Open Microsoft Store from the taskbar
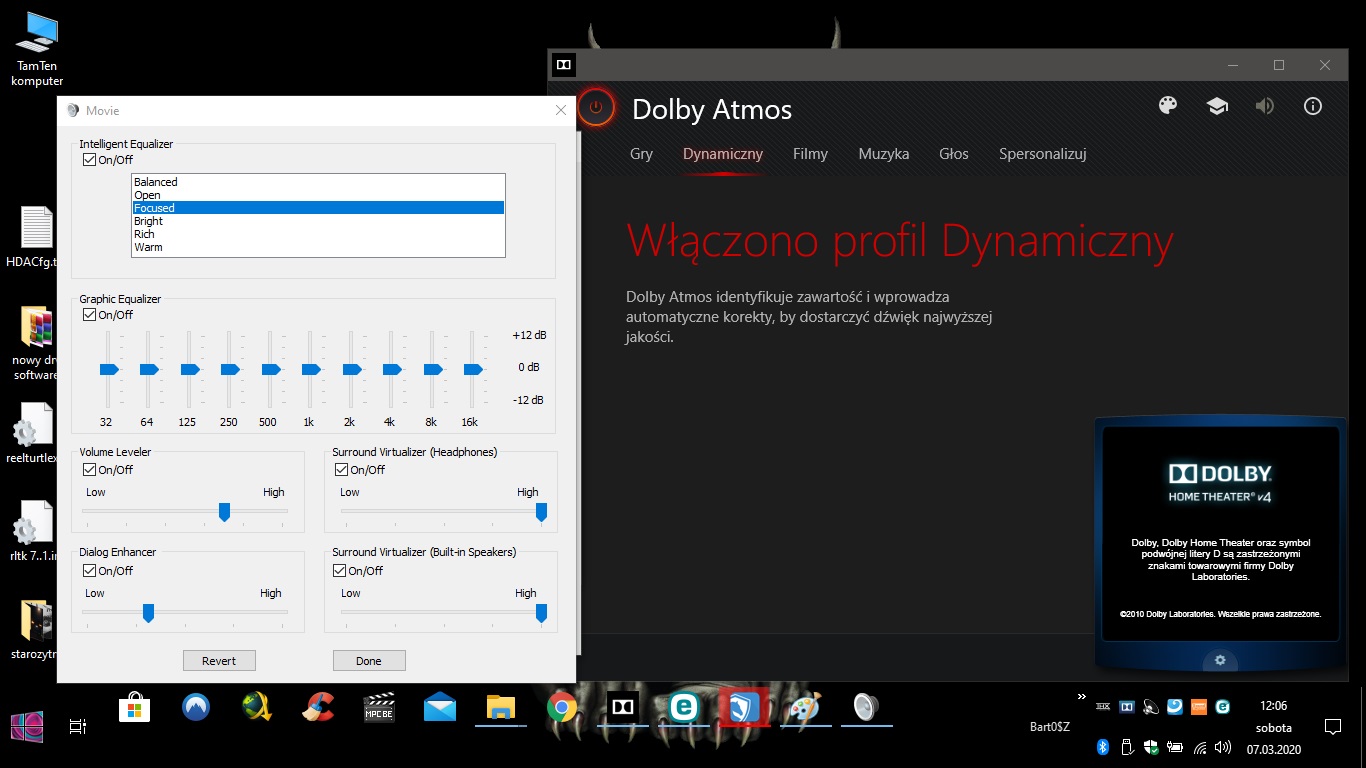The height and width of the screenshot is (768, 1366). tap(134, 707)
